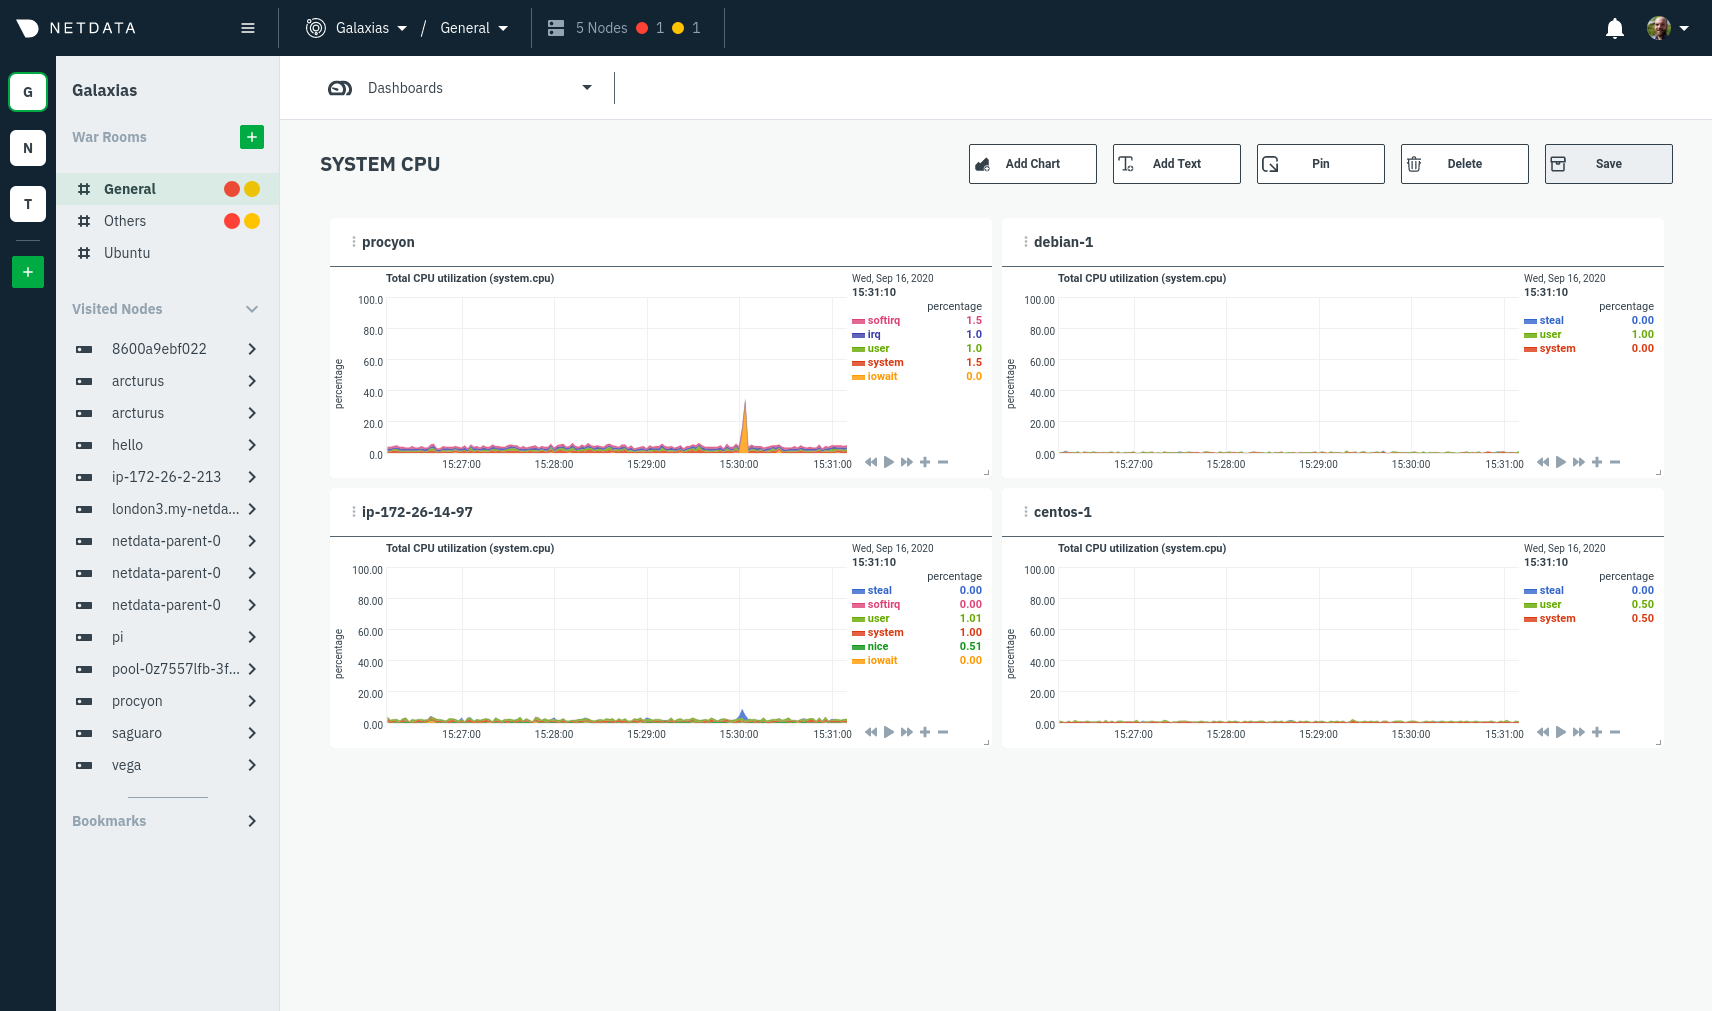The width and height of the screenshot is (1712, 1011).
Task: Open the General war room
Action: [x=167, y=189]
